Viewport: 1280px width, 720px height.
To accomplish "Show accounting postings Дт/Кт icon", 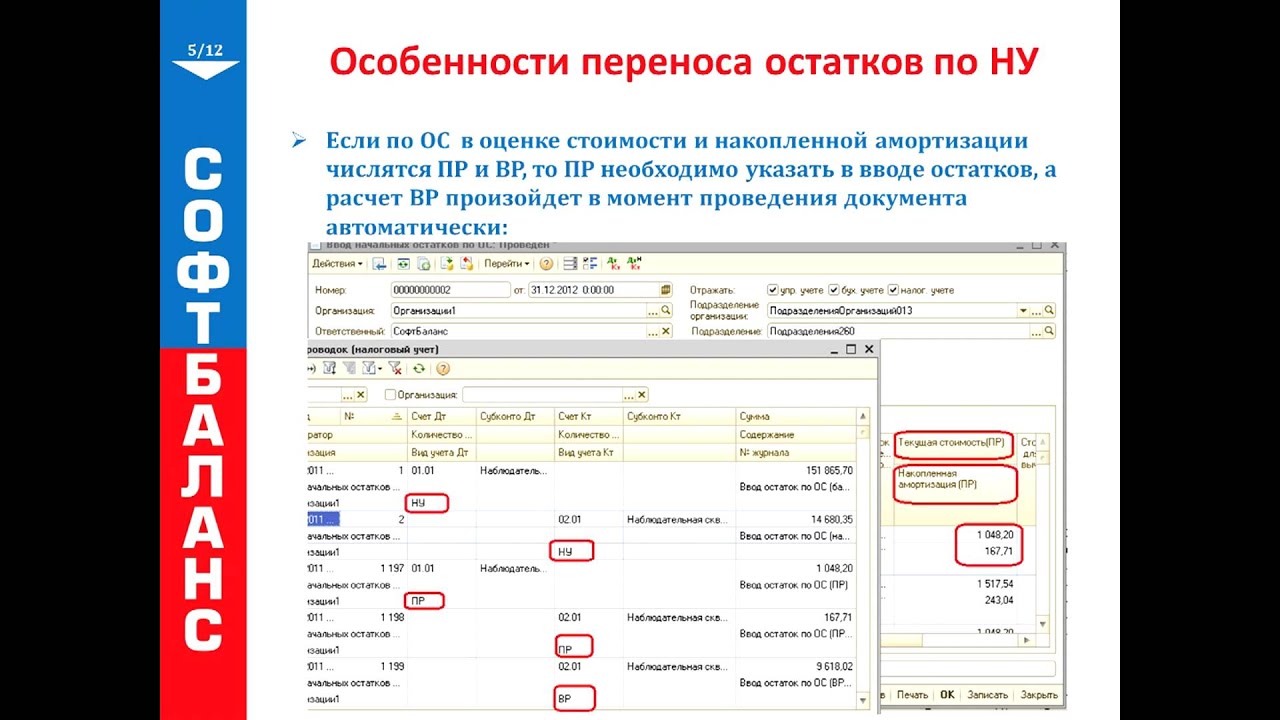I will [x=613, y=264].
